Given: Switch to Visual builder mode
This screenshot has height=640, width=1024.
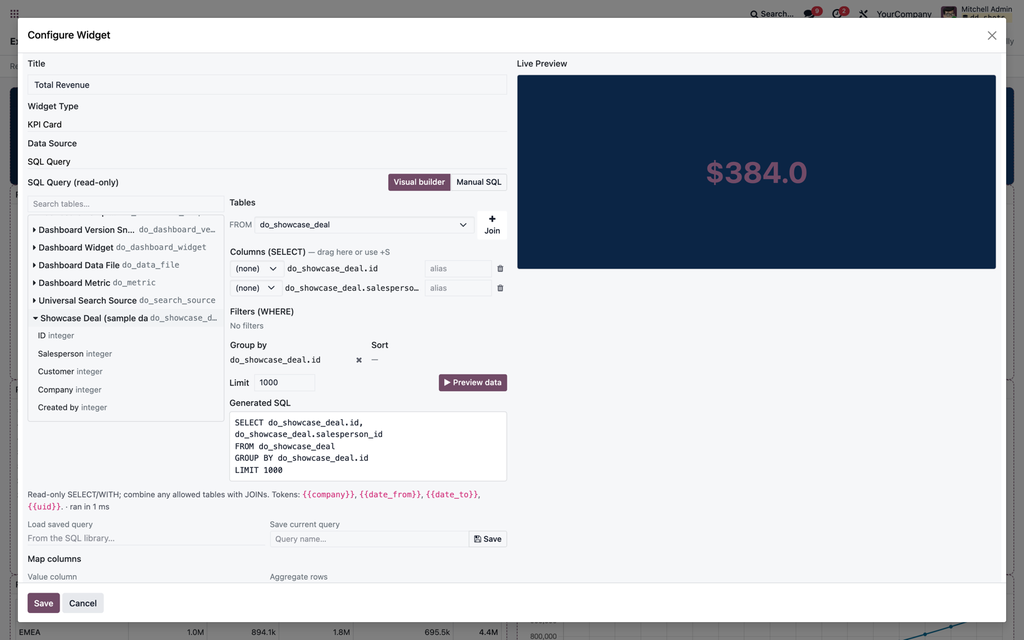Looking at the screenshot, I should pos(419,182).
